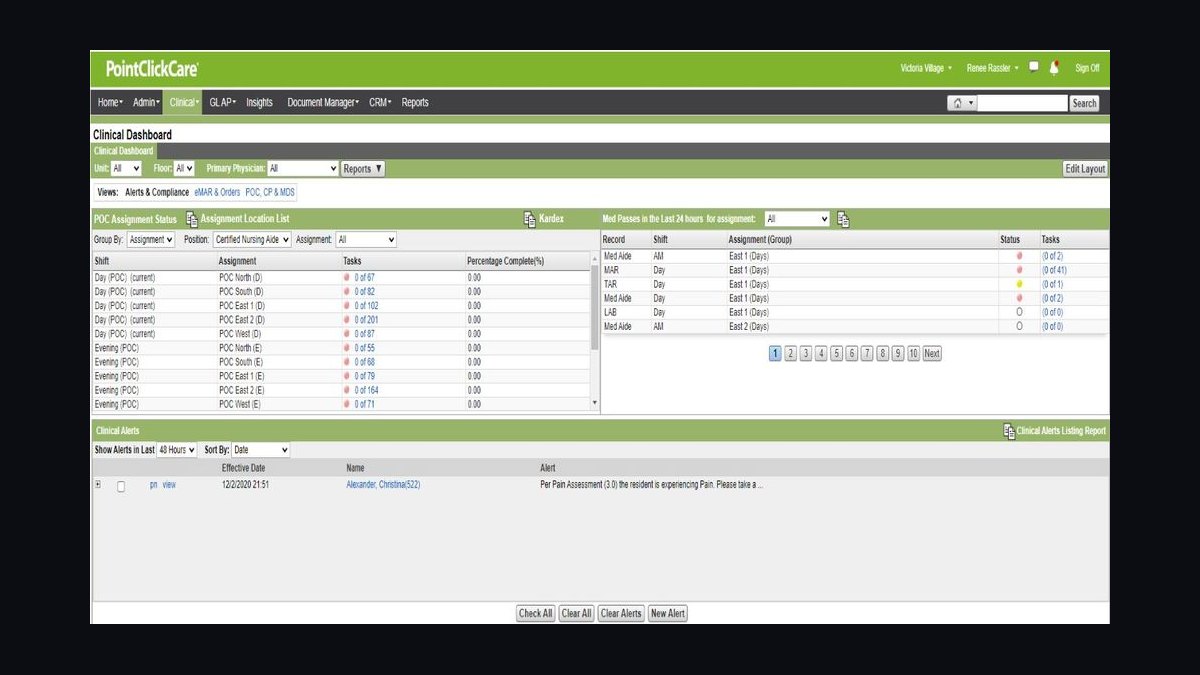Open the Reports dropdown button in filter bar
This screenshot has height=675, width=1200.
[x=363, y=169]
